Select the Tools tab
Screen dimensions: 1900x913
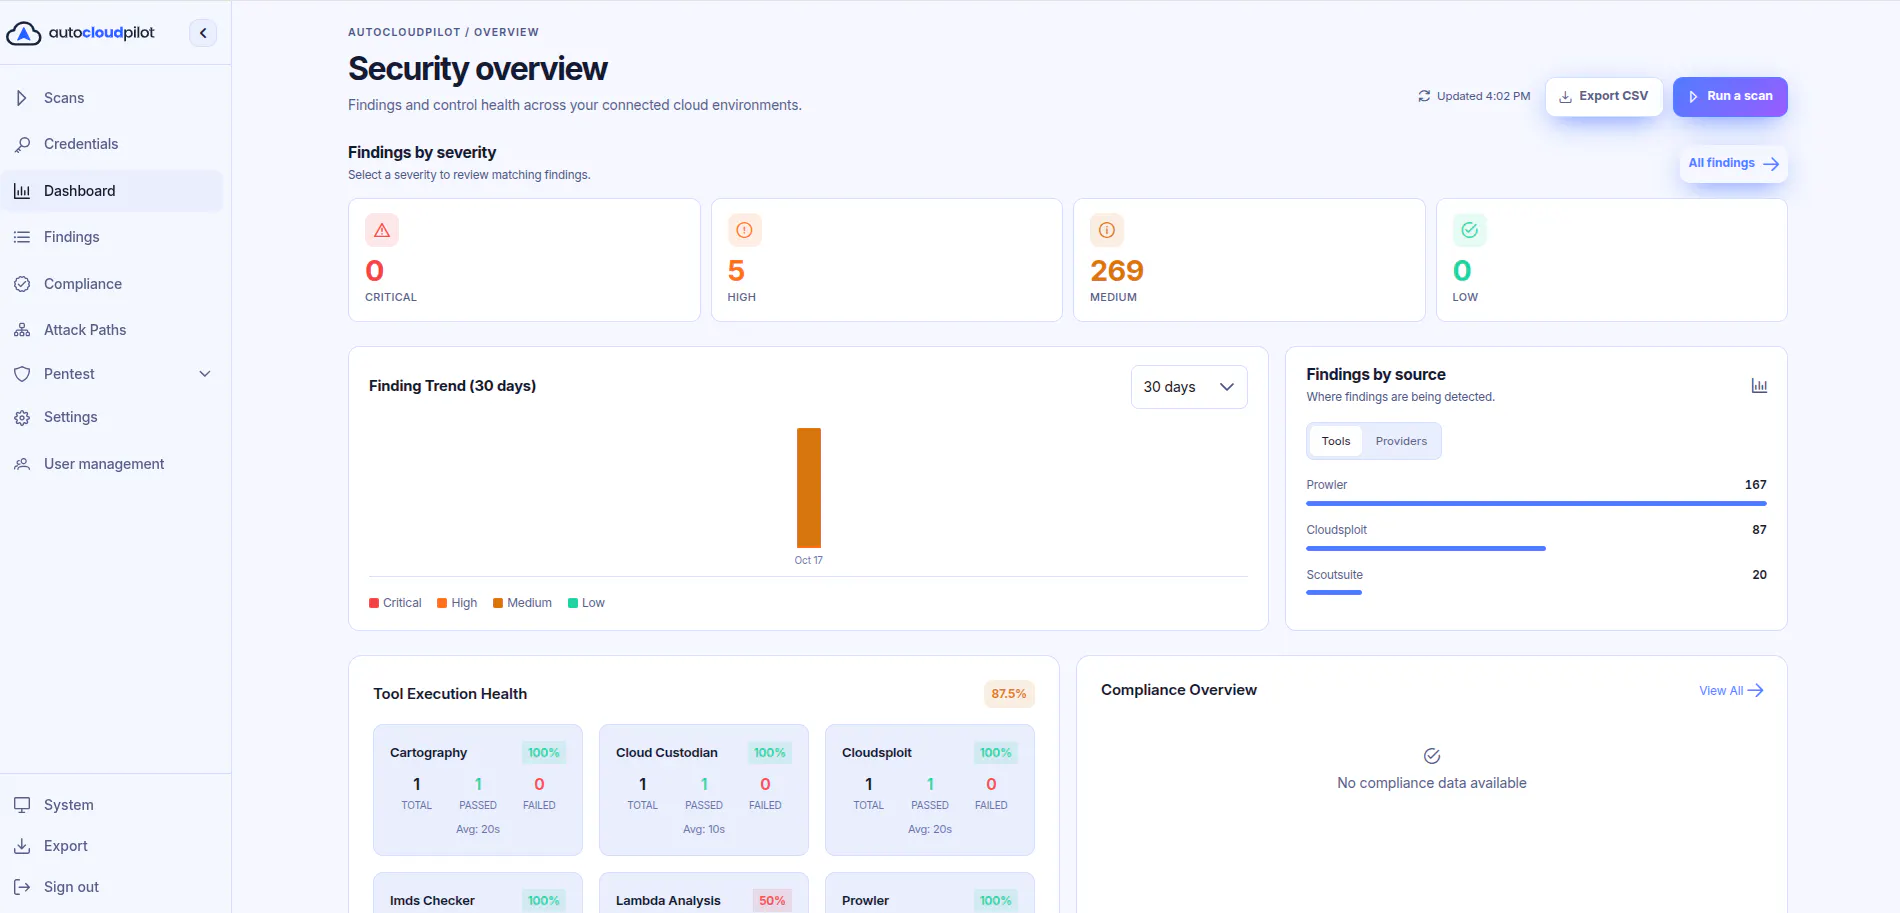pyautogui.click(x=1336, y=441)
